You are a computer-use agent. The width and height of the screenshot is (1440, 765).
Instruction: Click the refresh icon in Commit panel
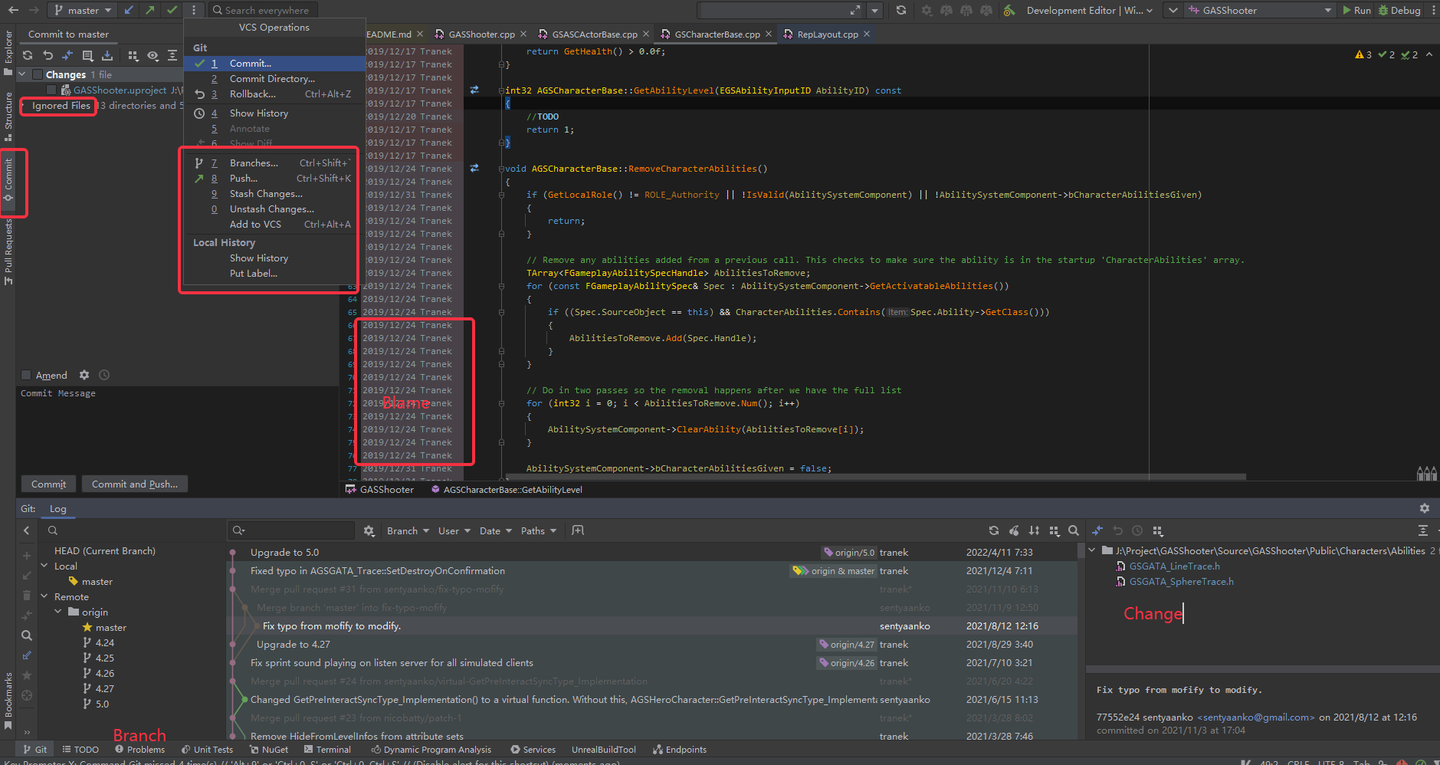27,56
